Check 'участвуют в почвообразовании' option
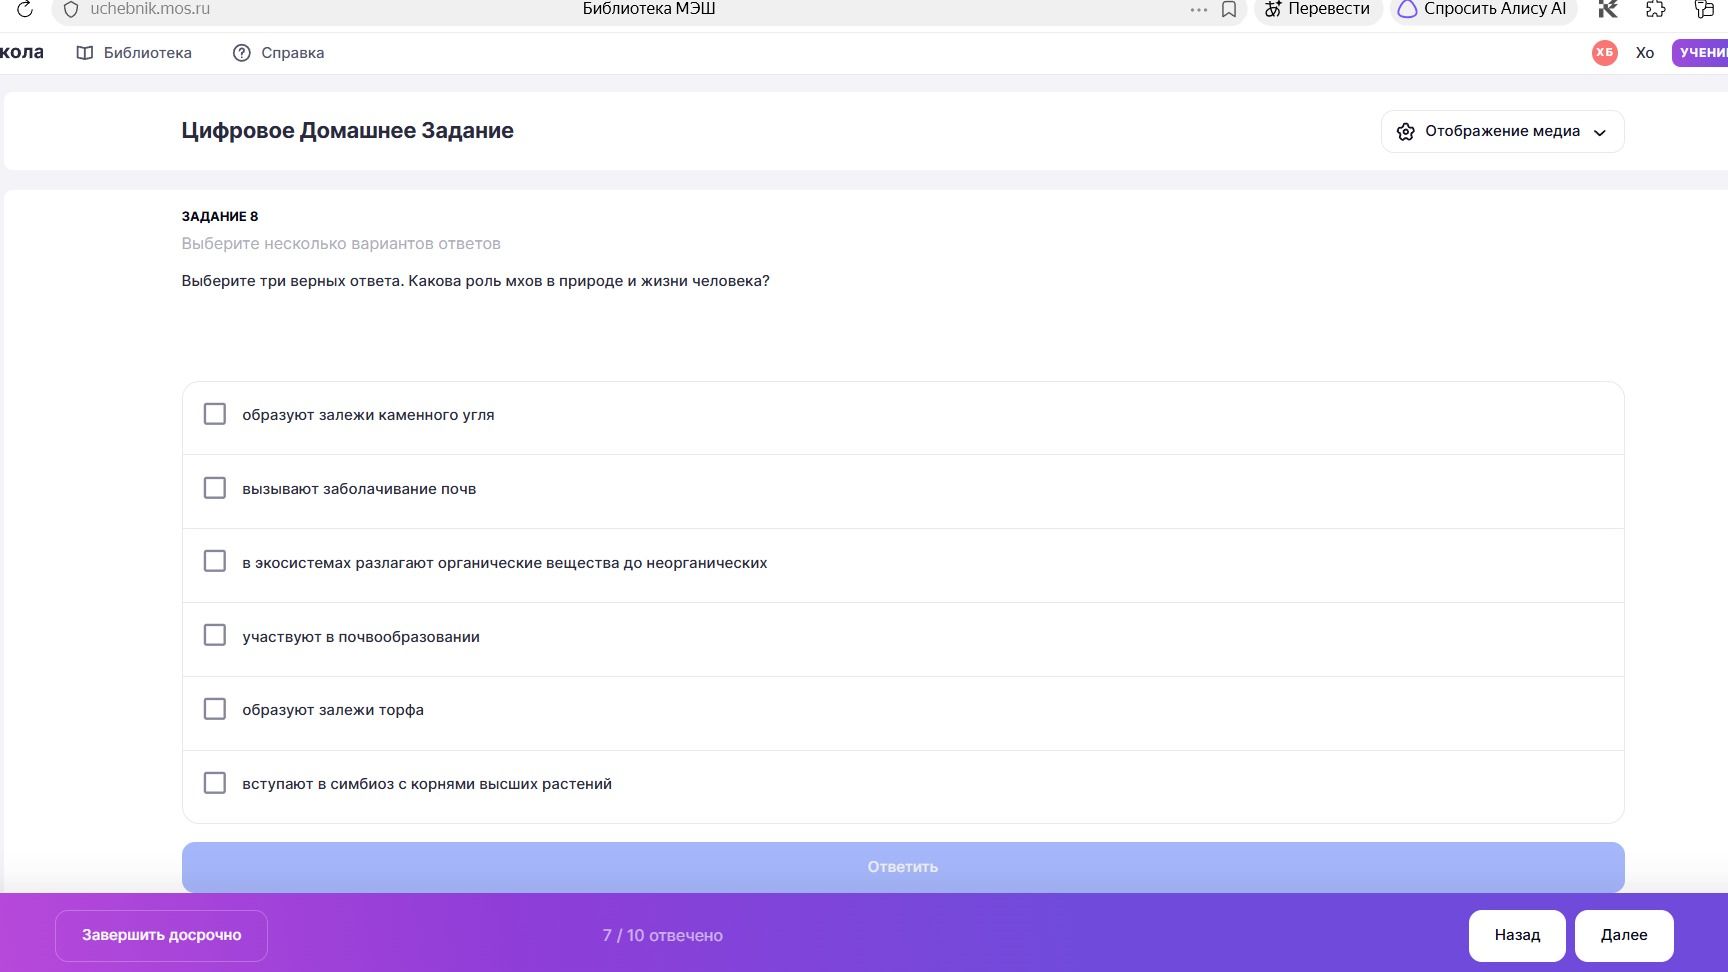The image size is (1728, 972). coord(215,635)
